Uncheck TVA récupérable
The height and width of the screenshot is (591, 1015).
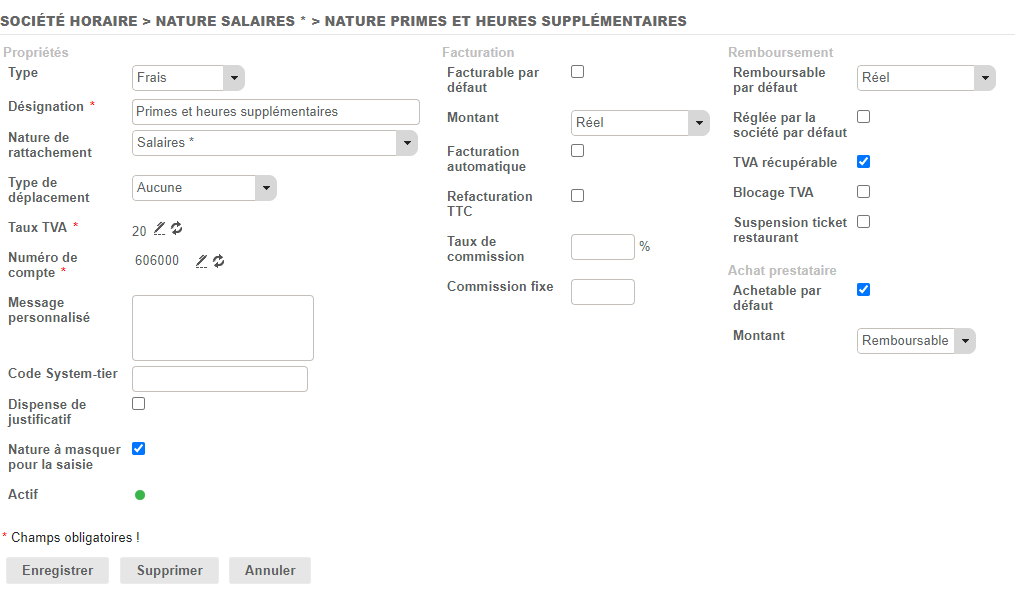coord(864,162)
